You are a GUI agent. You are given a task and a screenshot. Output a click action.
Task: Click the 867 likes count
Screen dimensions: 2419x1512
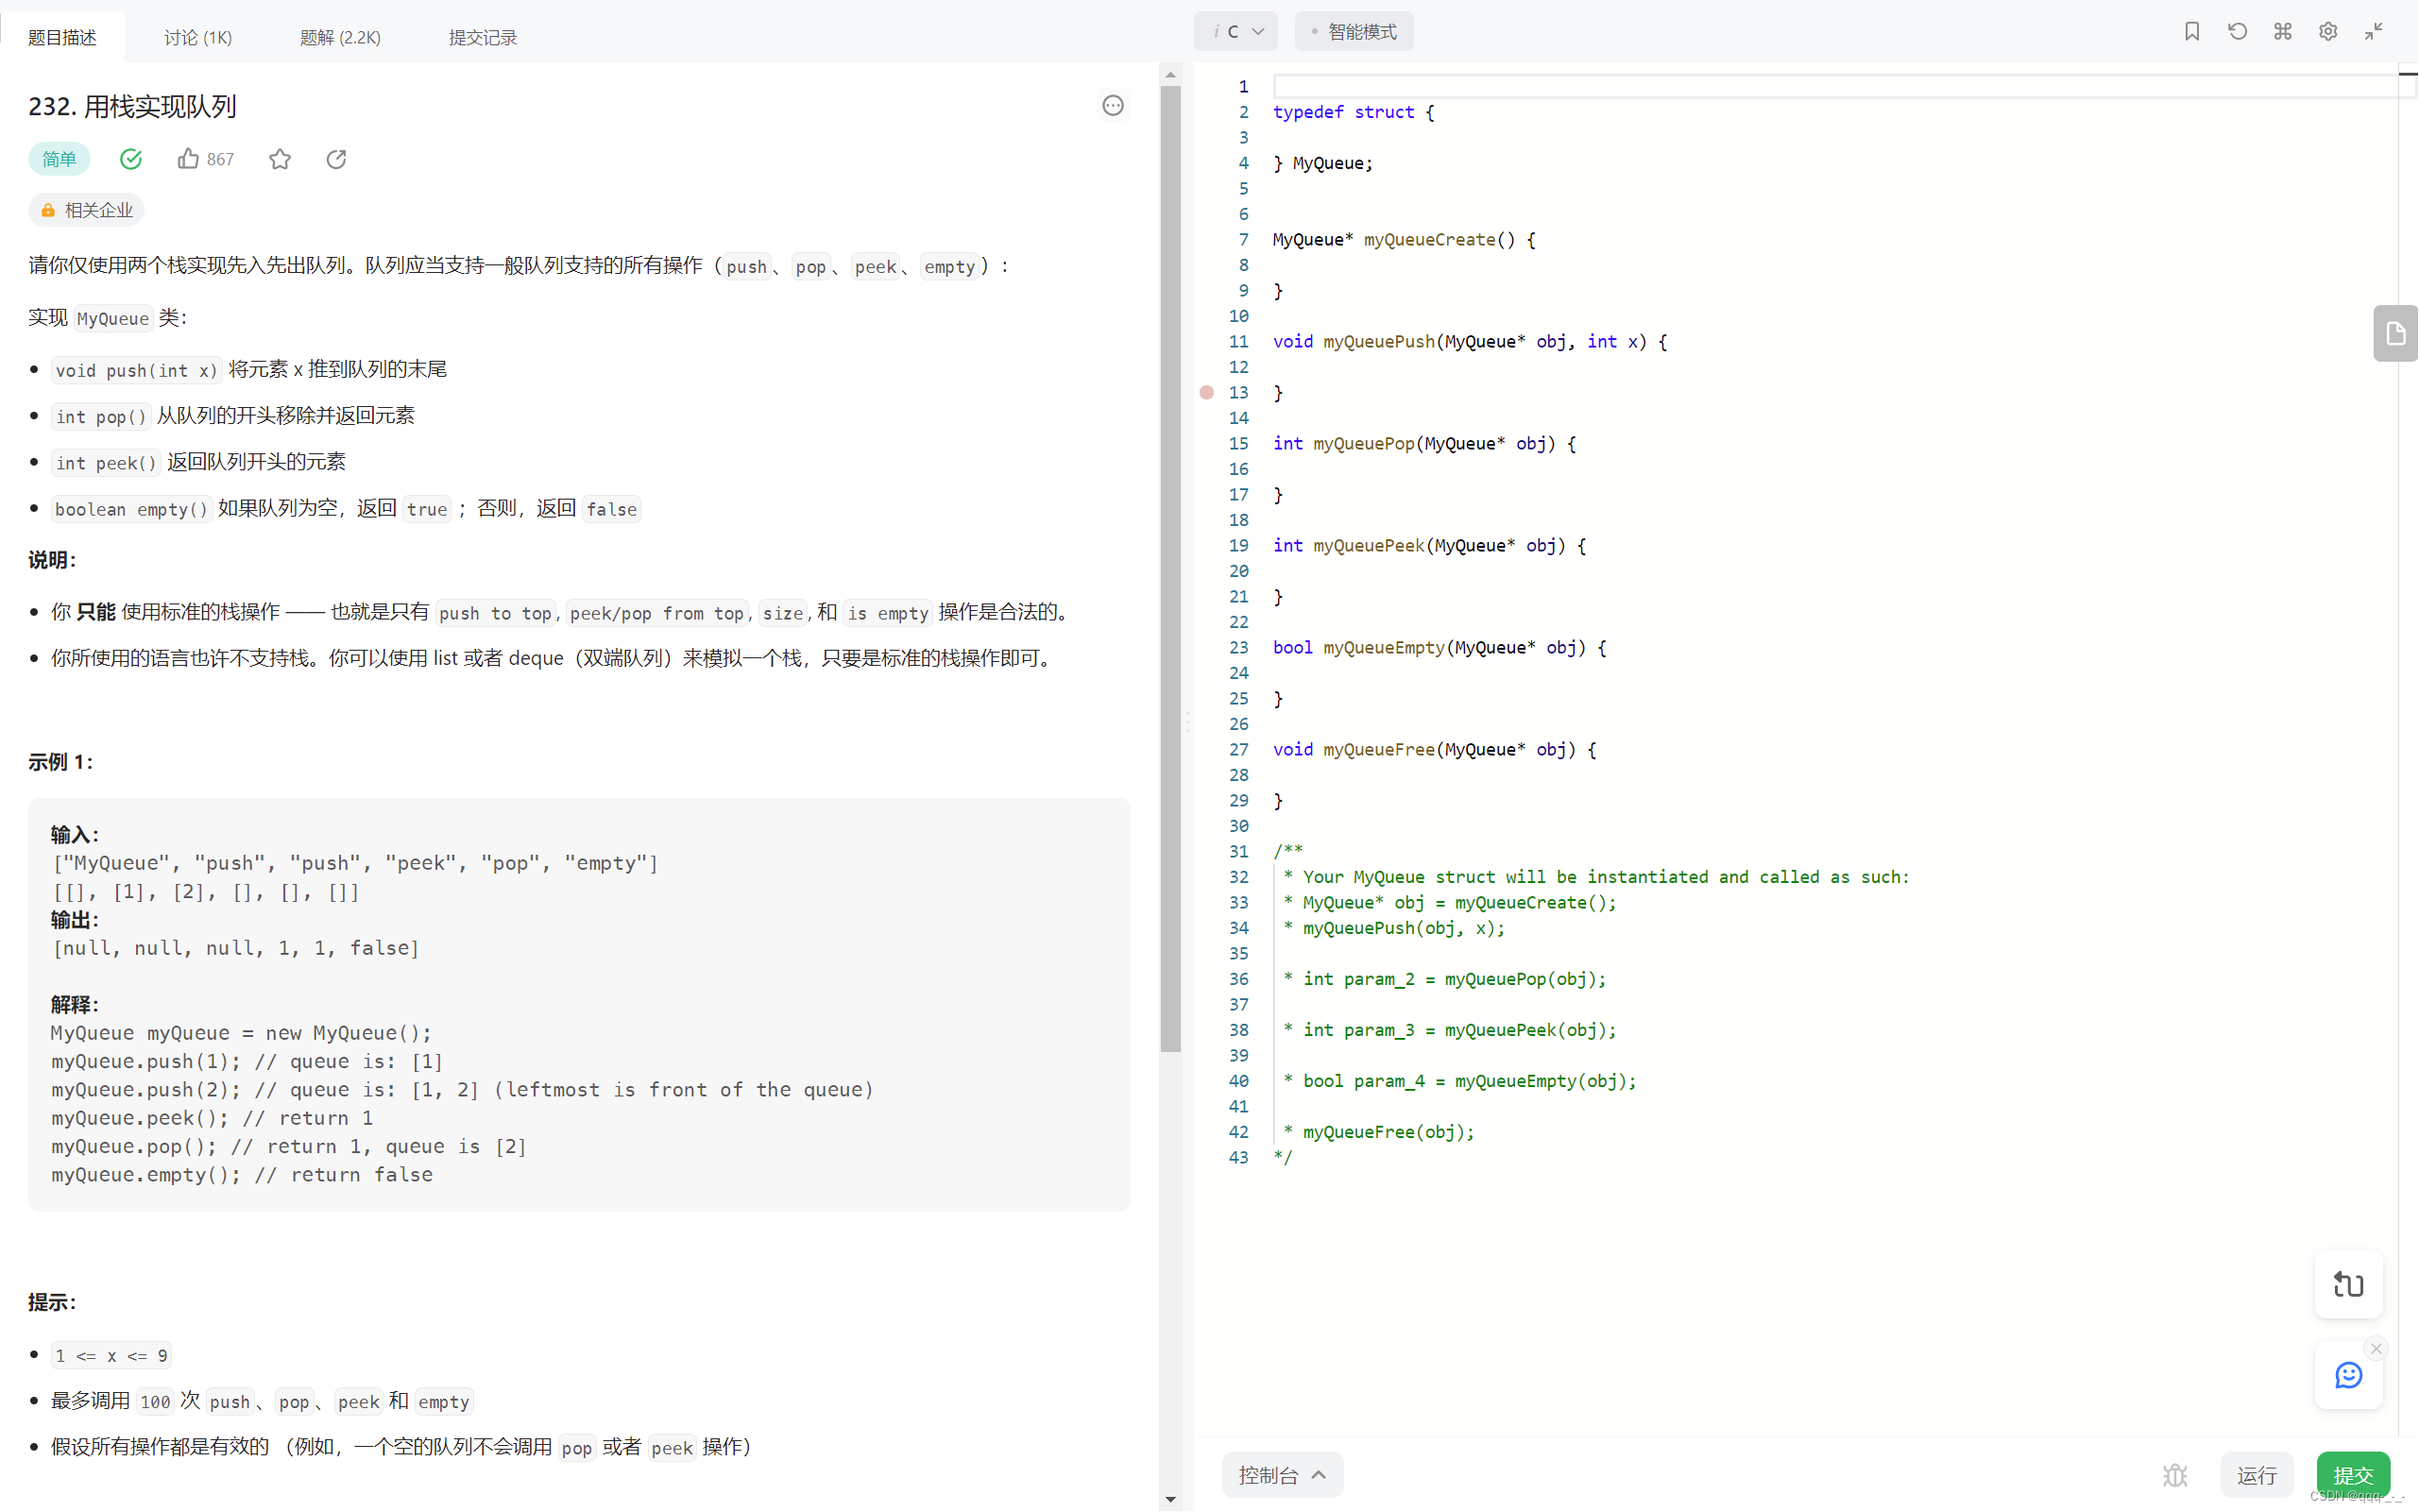(x=220, y=159)
